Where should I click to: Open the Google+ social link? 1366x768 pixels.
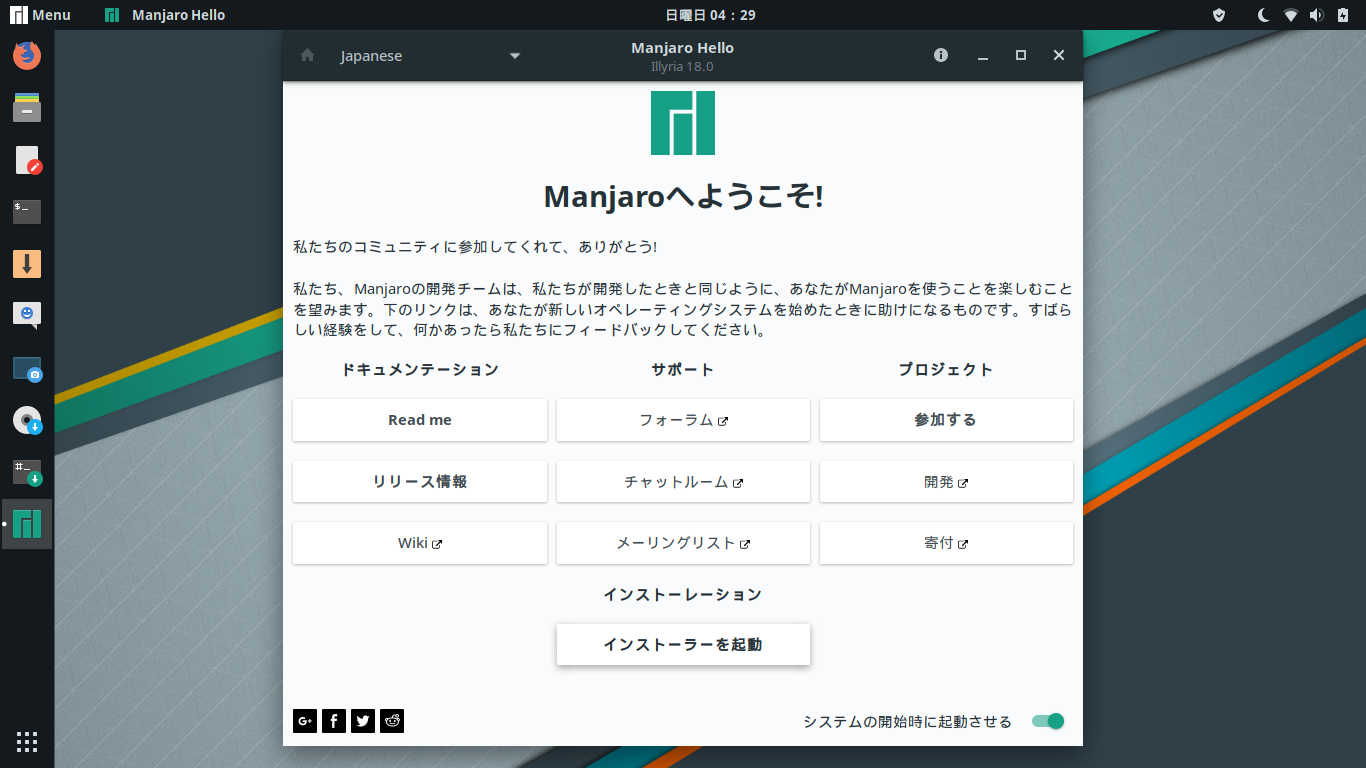pyautogui.click(x=305, y=721)
